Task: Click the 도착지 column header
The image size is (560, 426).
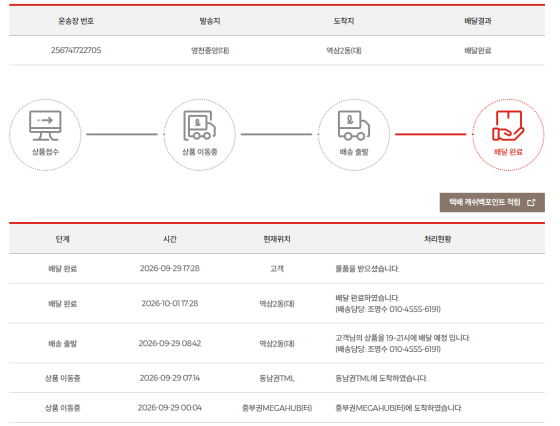Action: 344,21
